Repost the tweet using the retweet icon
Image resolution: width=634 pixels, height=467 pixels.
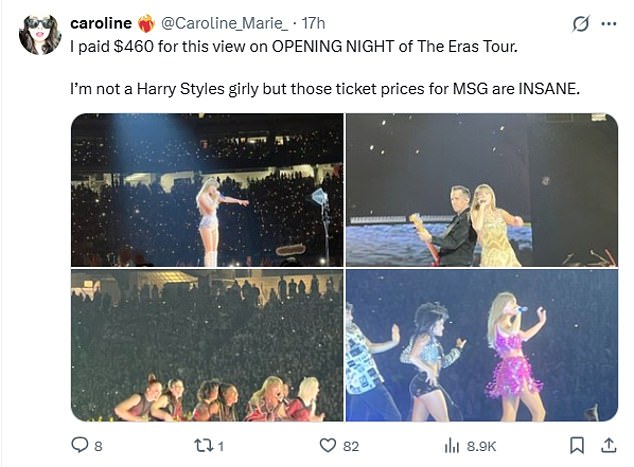[x=203, y=445]
